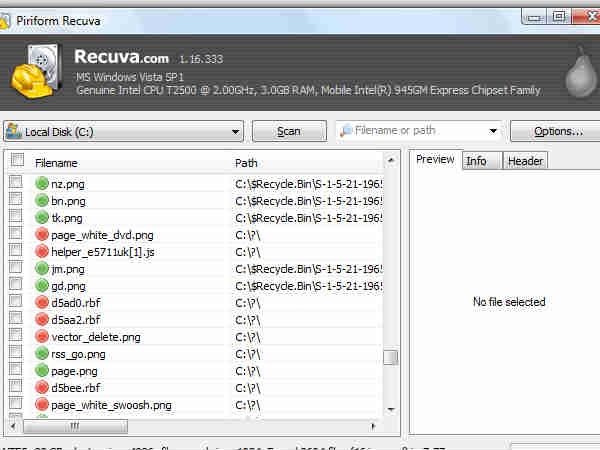Switch to the Info tab

482,161
